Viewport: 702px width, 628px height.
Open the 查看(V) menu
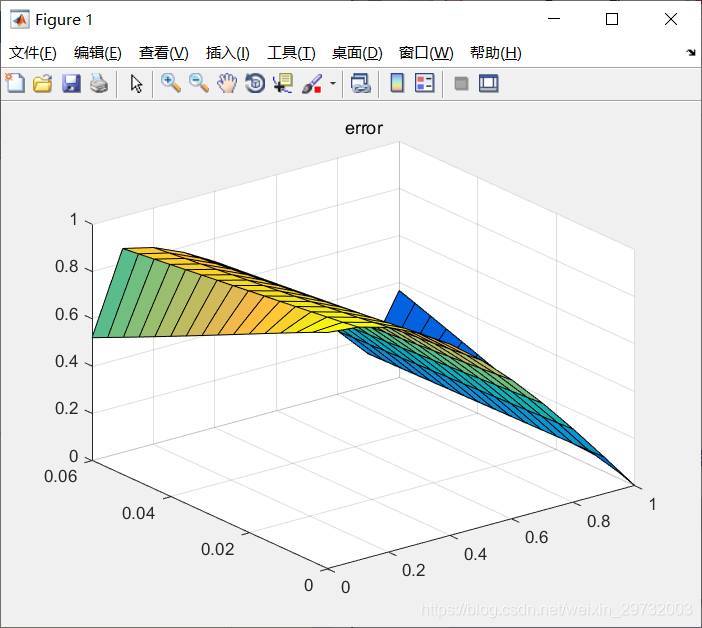pos(163,53)
